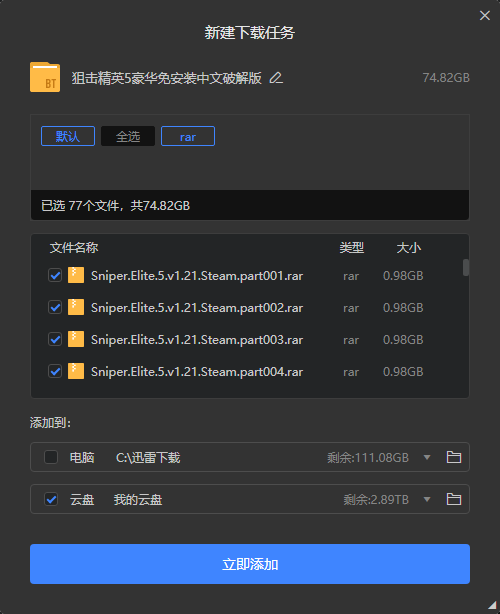Open folder browser for 云盘 location
The height and width of the screenshot is (614, 500).
click(x=454, y=499)
